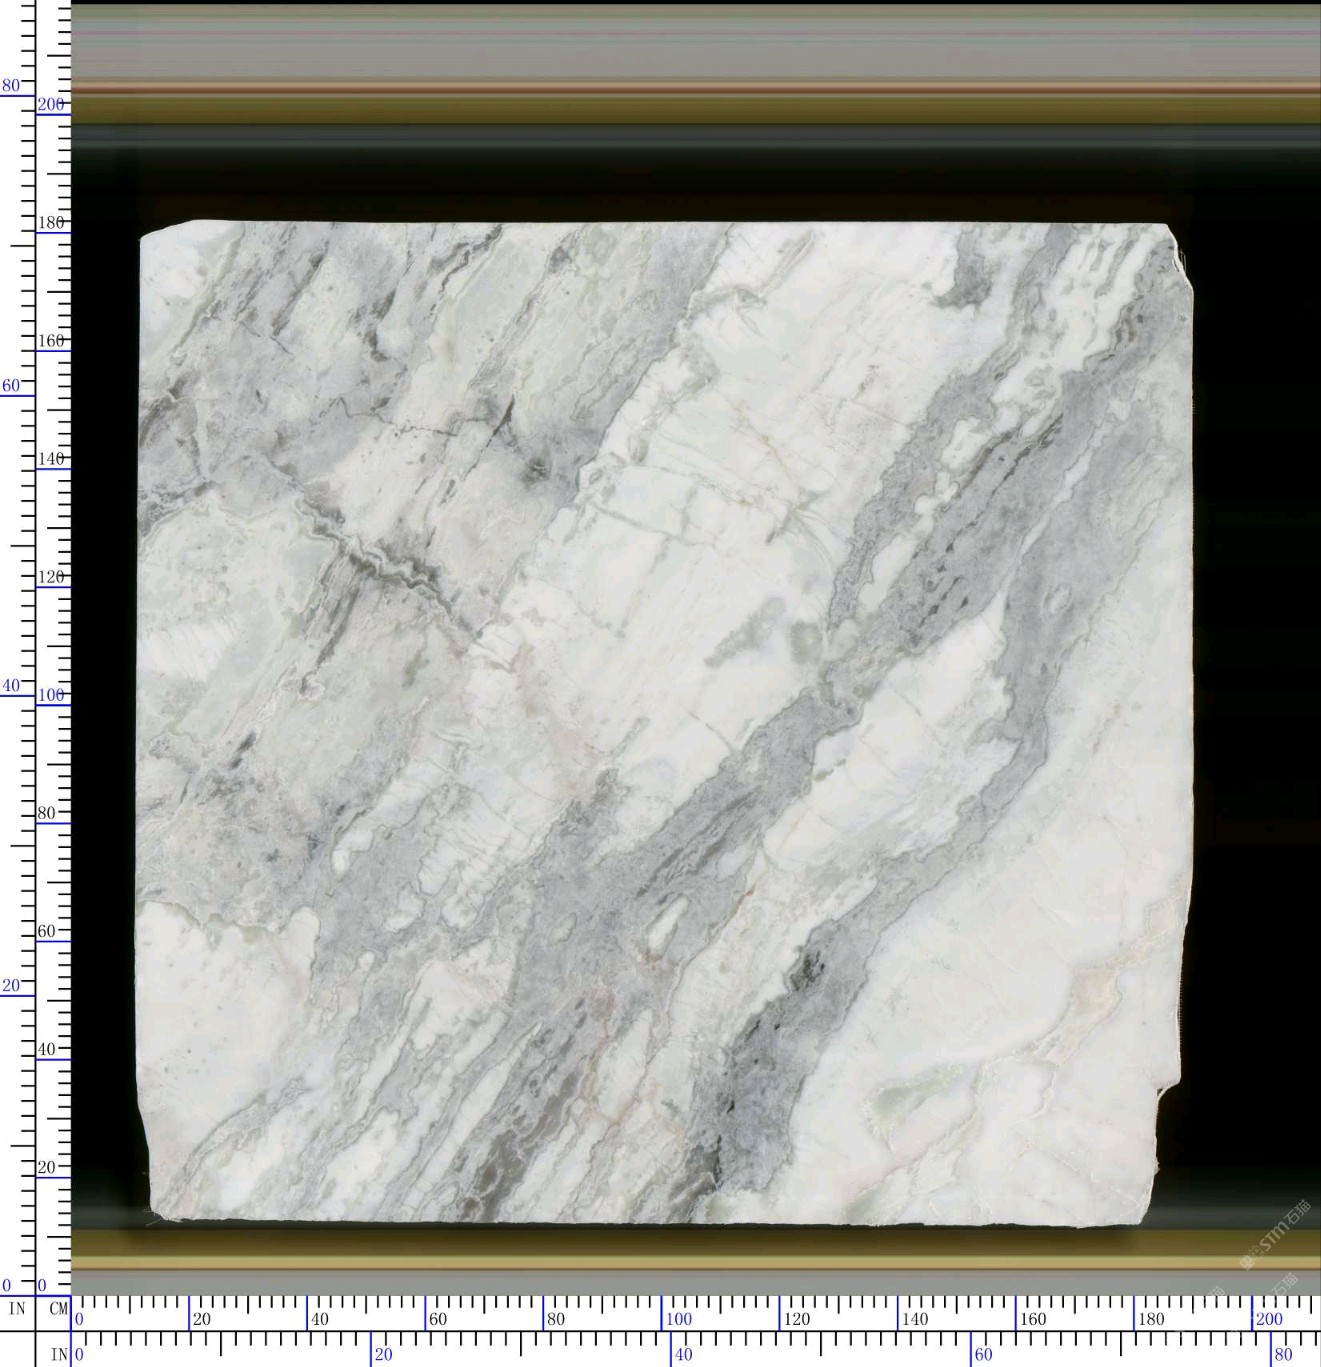
Task: Click the center of the marble slab
Action: click(x=665, y=722)
